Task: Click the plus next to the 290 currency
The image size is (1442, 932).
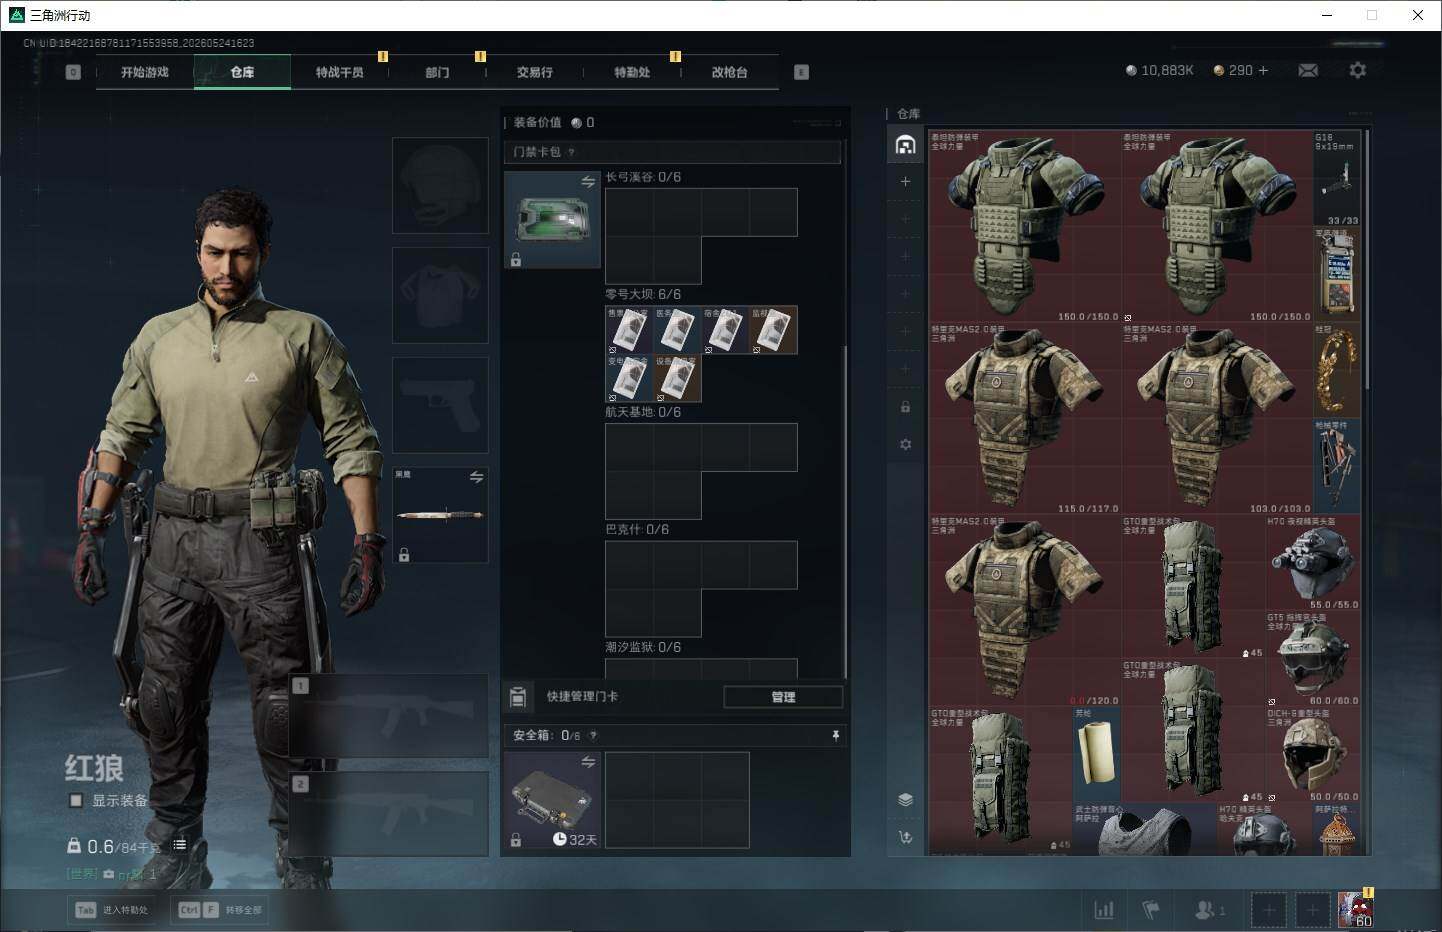Action: 1263,70
